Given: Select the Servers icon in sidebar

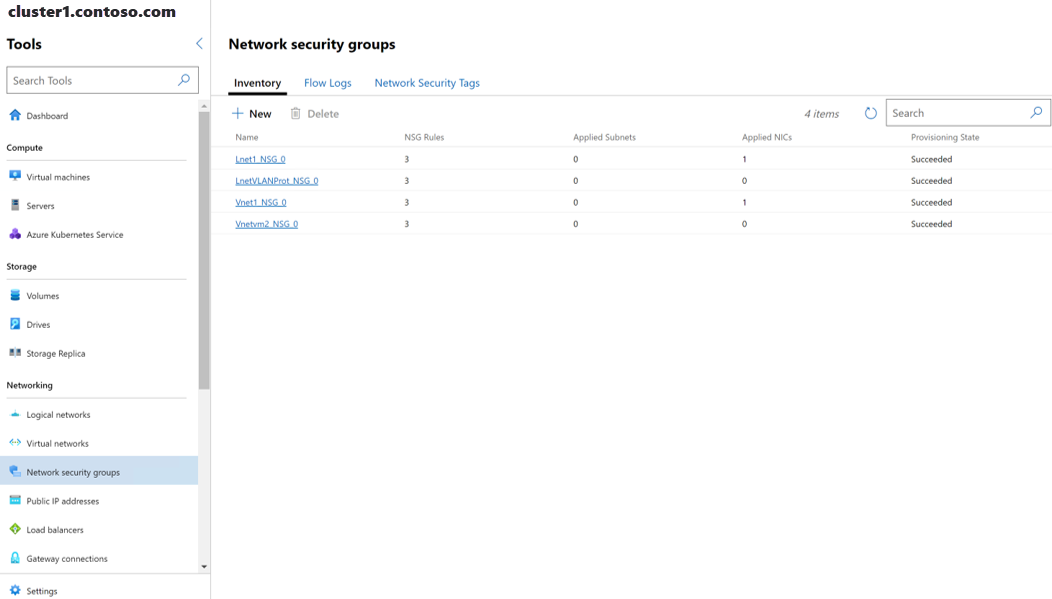Looking at the screenshot, I should (x=15, y=205).
